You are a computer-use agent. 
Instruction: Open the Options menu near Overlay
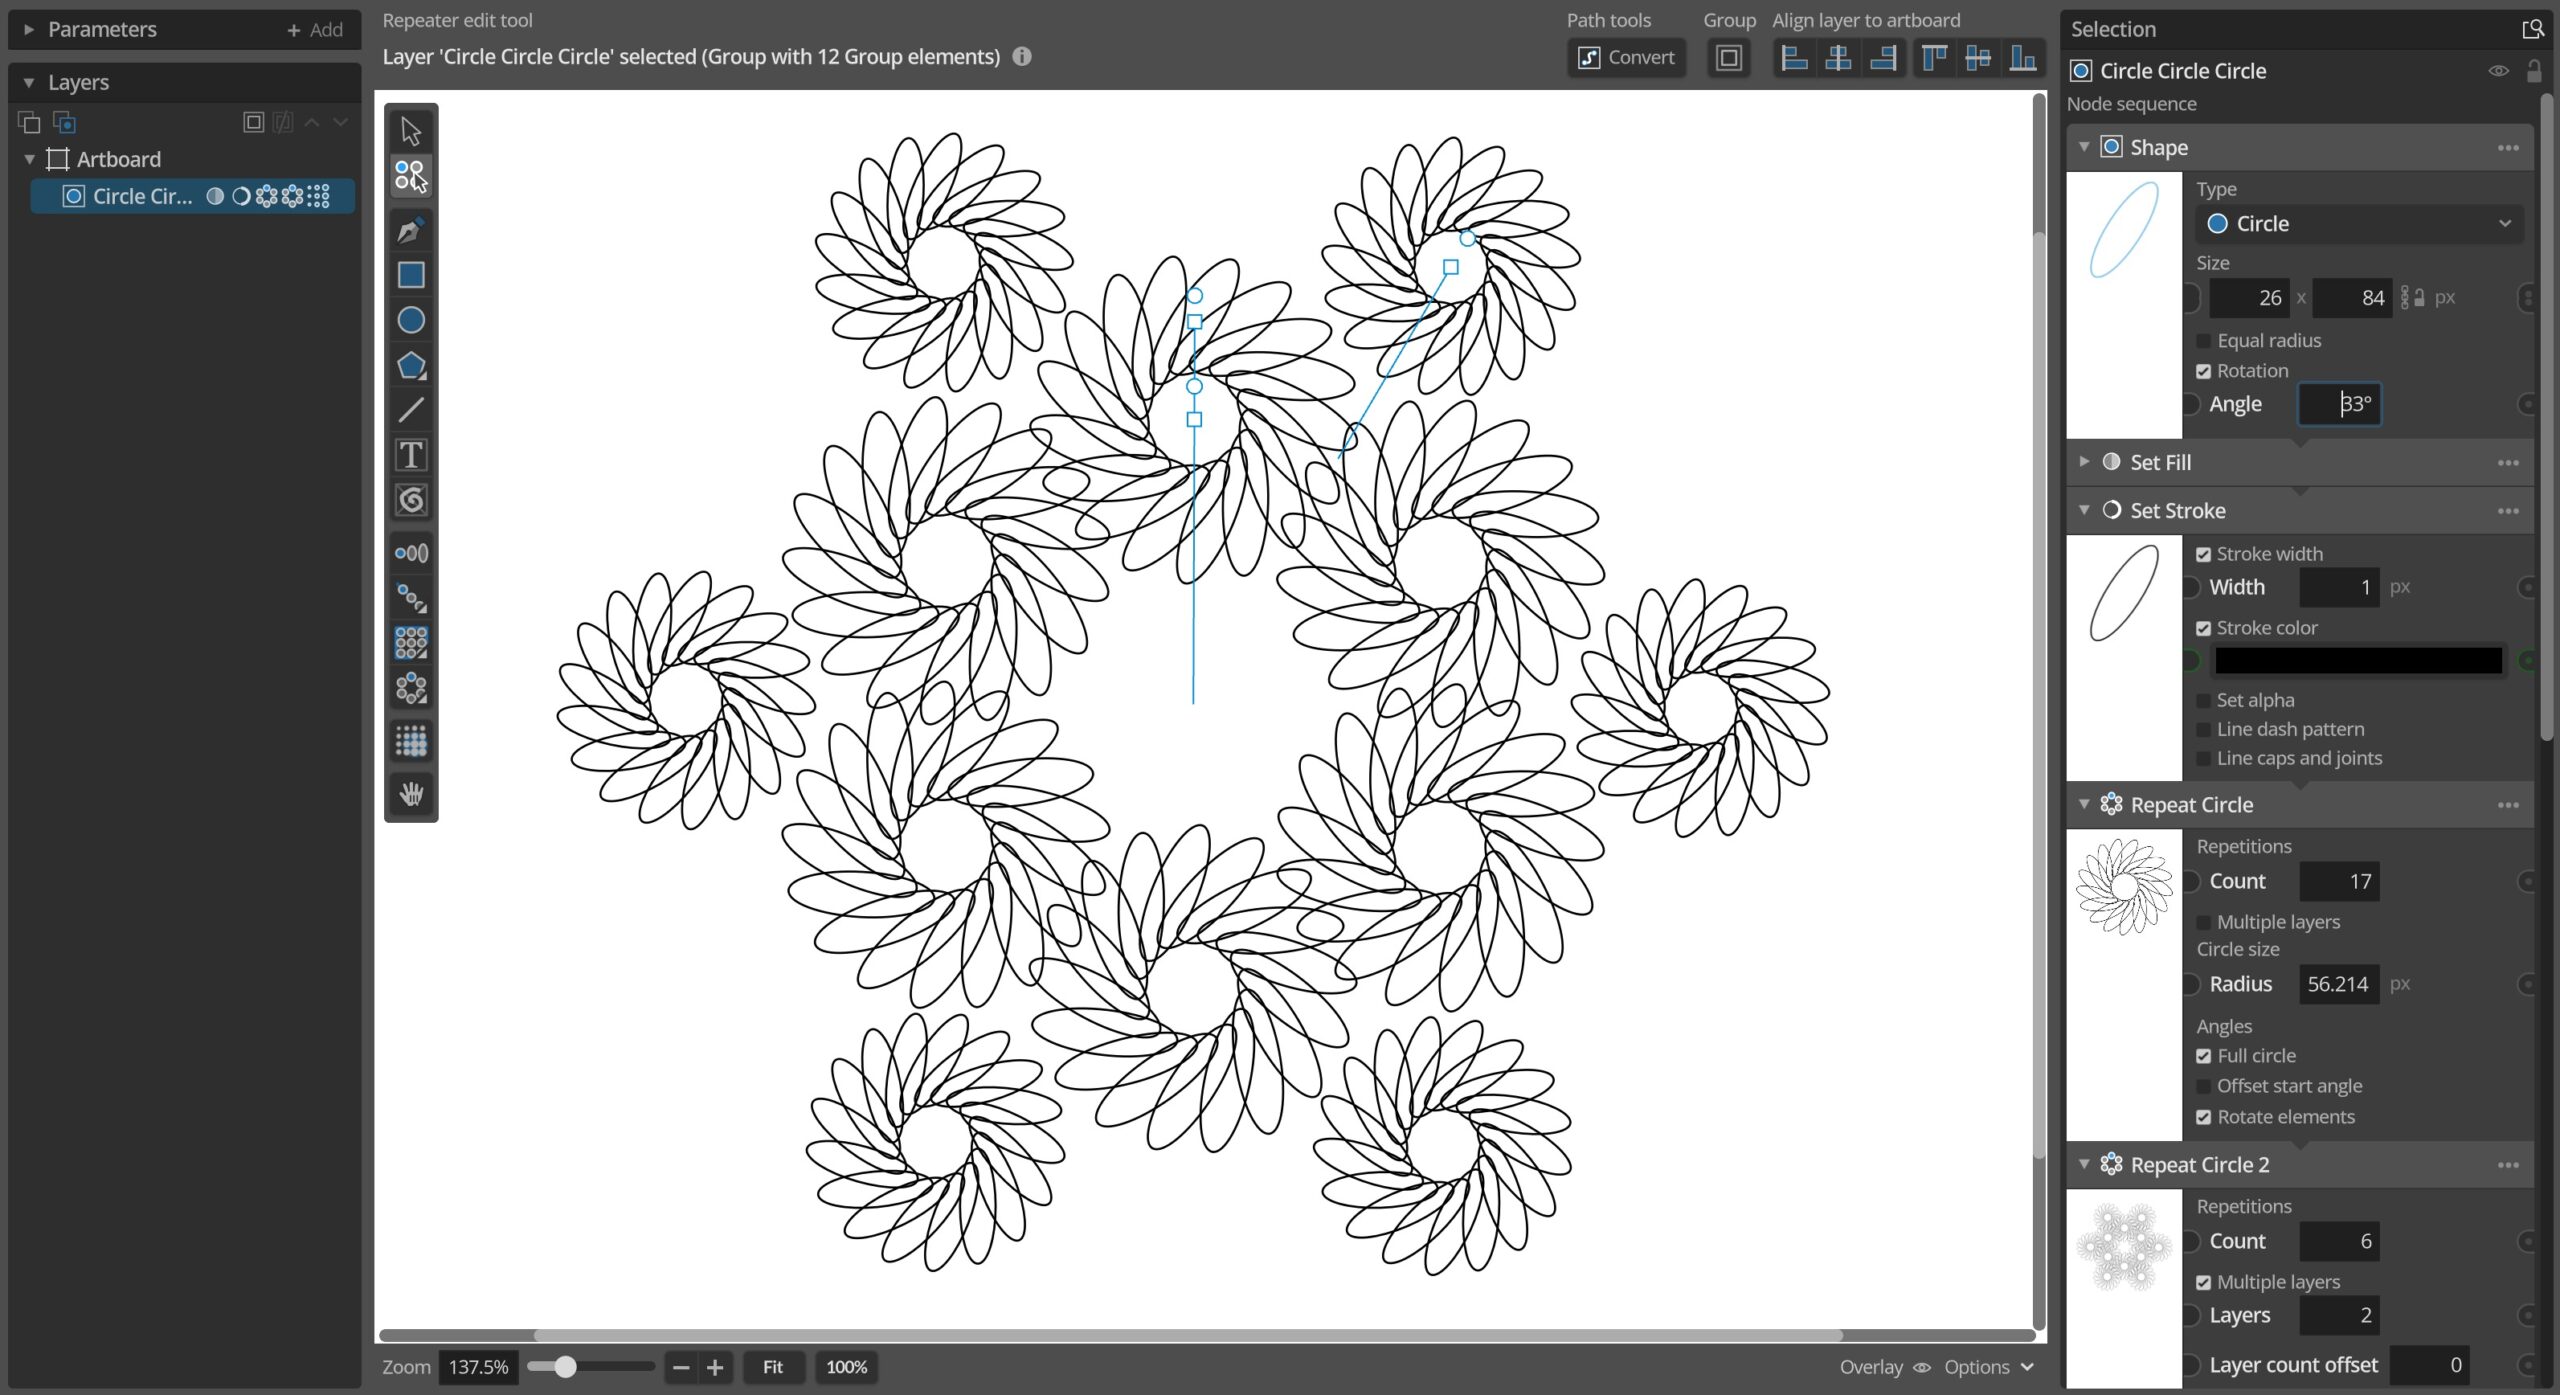pos(1987,1367)
